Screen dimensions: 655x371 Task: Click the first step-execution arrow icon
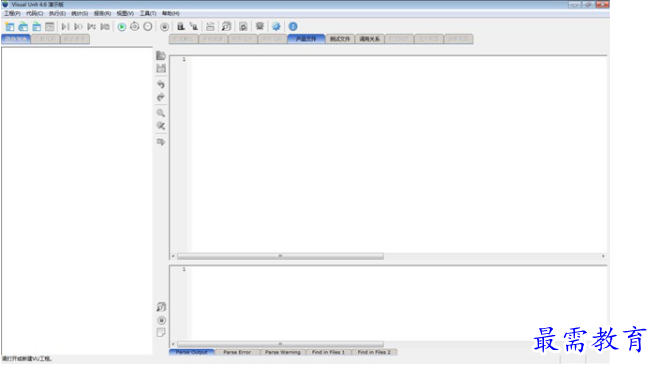65,27
